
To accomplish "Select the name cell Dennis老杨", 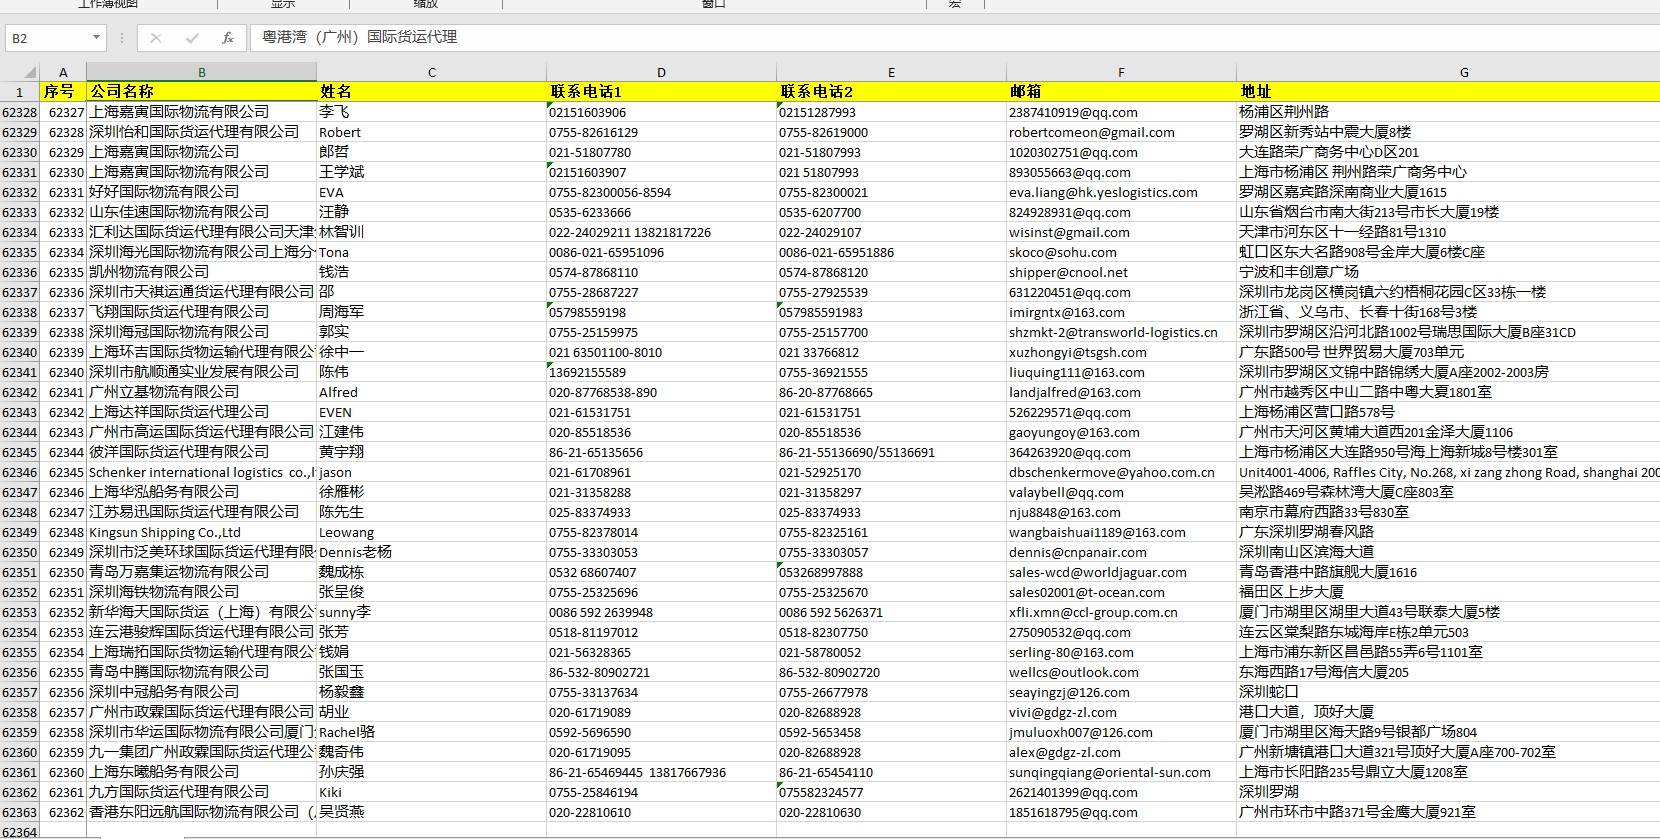I will click(431, 552).
